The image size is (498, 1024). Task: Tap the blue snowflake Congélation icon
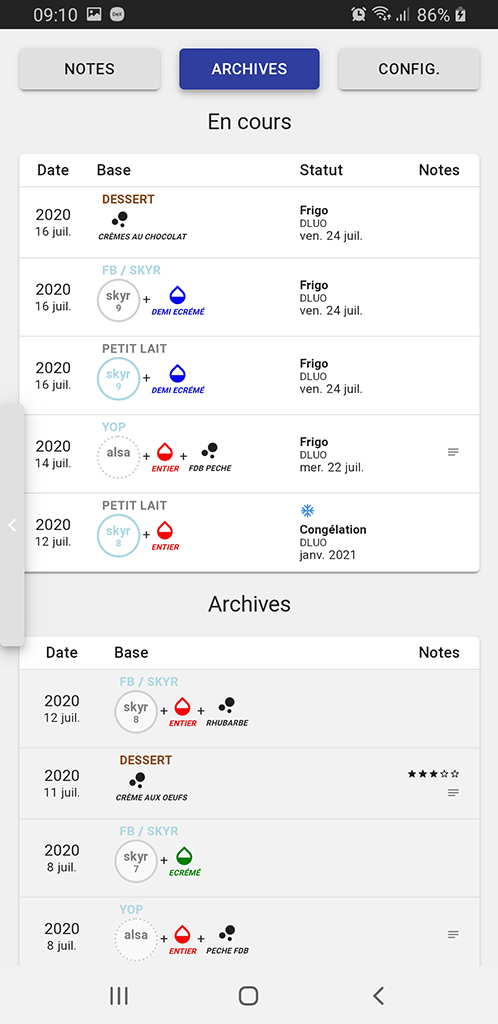(x=307, y=510)
